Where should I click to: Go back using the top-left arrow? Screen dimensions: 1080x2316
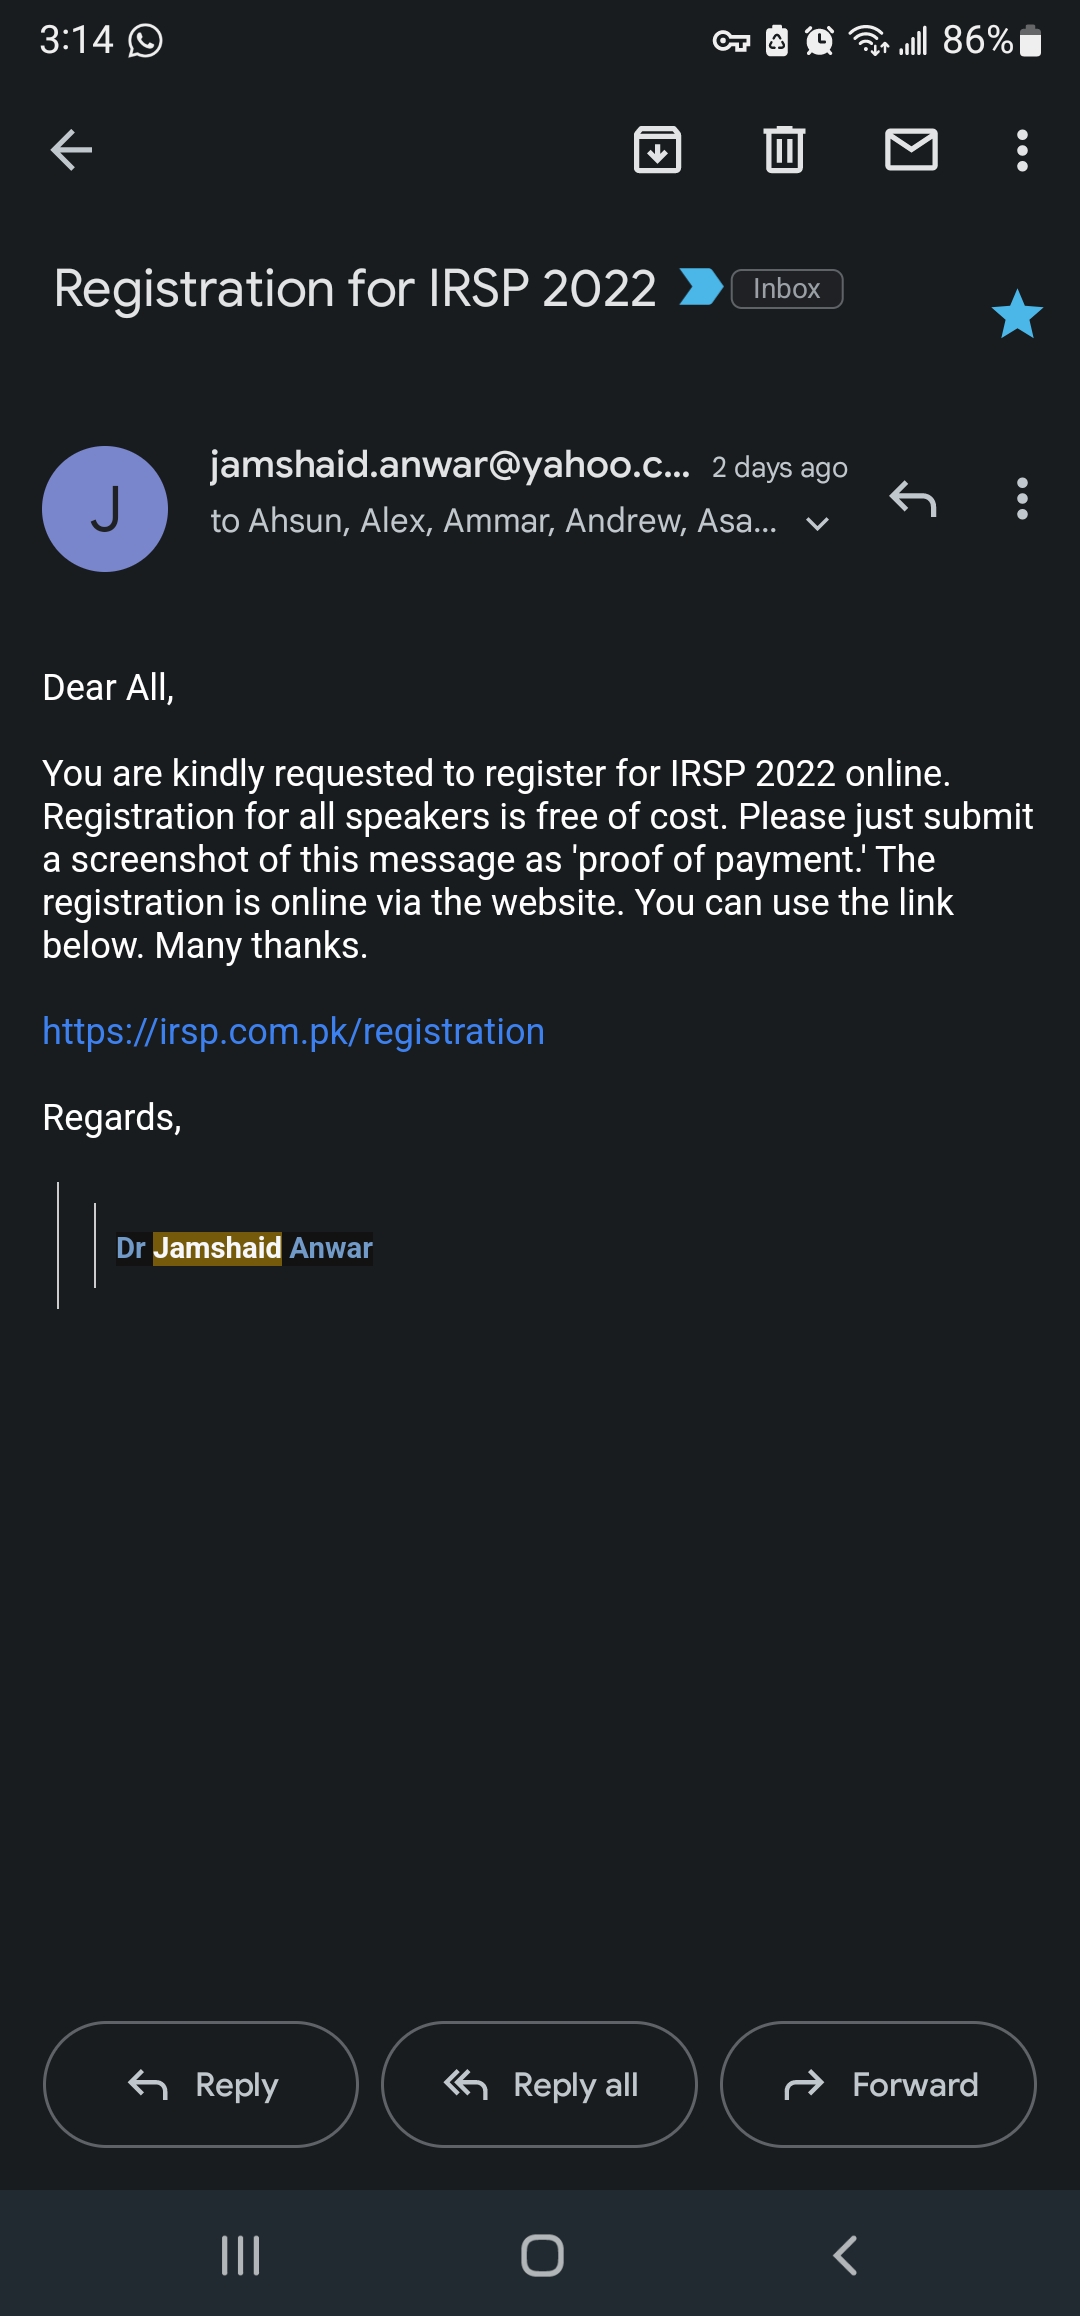pos(71,151)
